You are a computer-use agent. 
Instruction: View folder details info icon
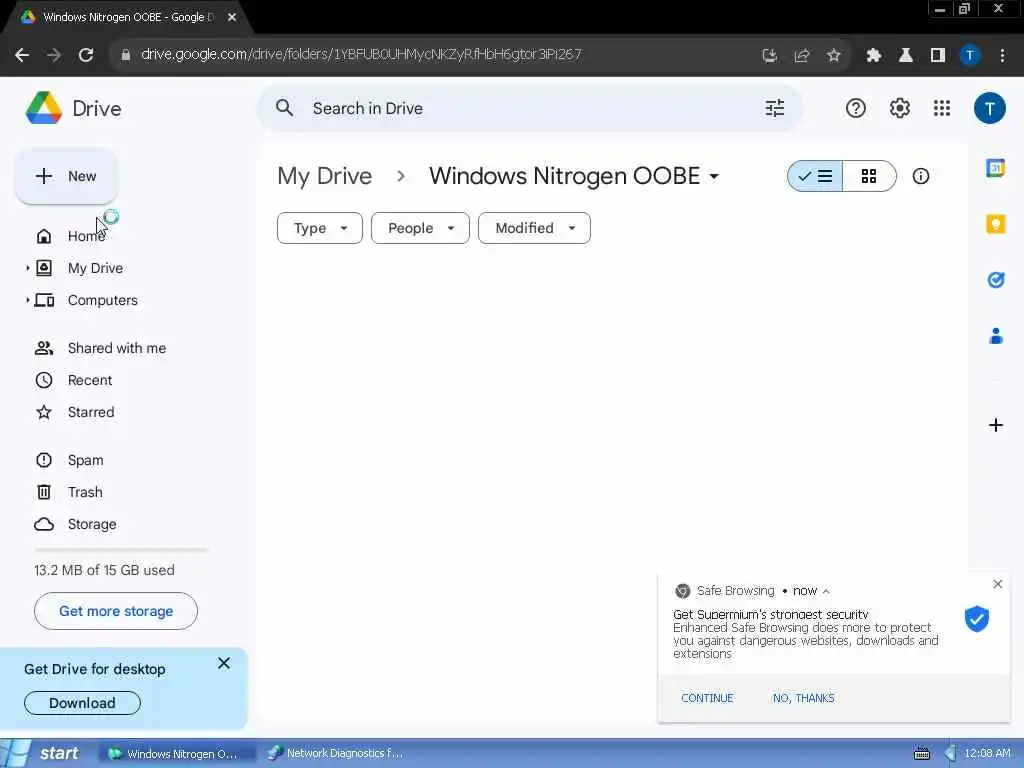click(921, 176)
